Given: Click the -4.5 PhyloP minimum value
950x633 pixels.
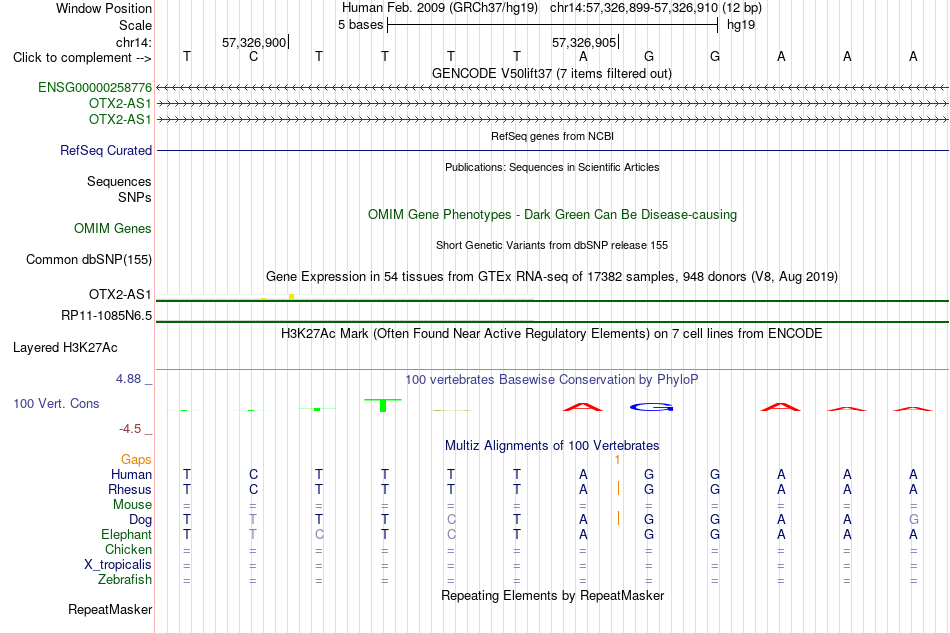Looking at the screenshot, I should 130,429.
